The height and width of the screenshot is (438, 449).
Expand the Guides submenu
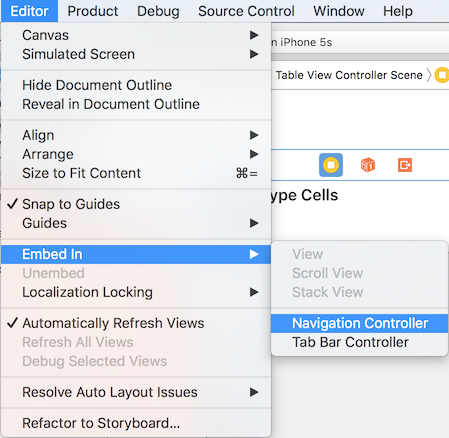[136, 223]
